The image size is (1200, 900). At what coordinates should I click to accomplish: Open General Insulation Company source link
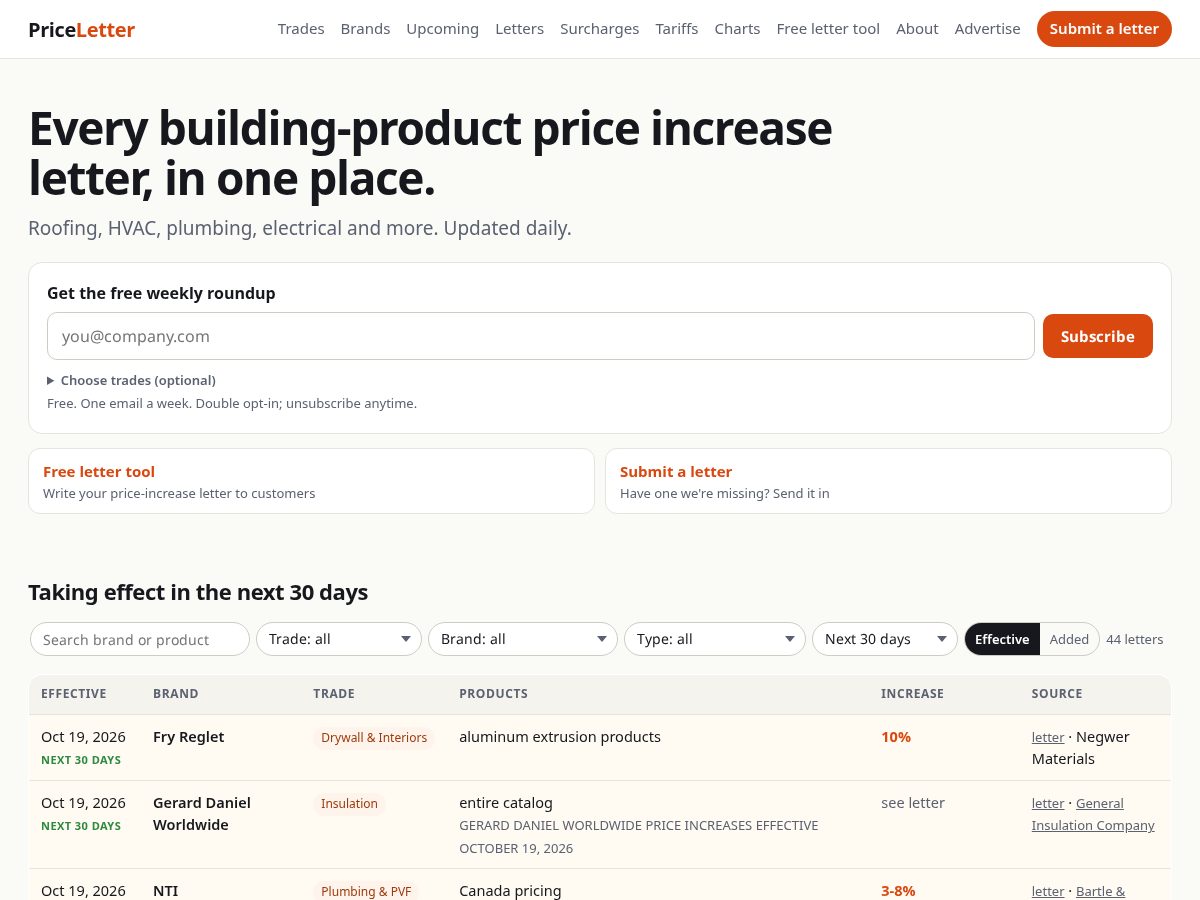point(1094,814)
